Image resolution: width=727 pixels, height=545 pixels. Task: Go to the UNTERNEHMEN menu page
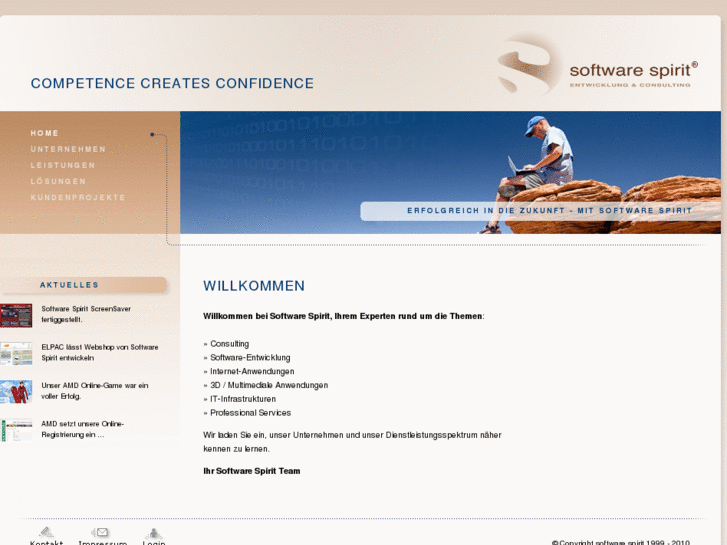68,149
